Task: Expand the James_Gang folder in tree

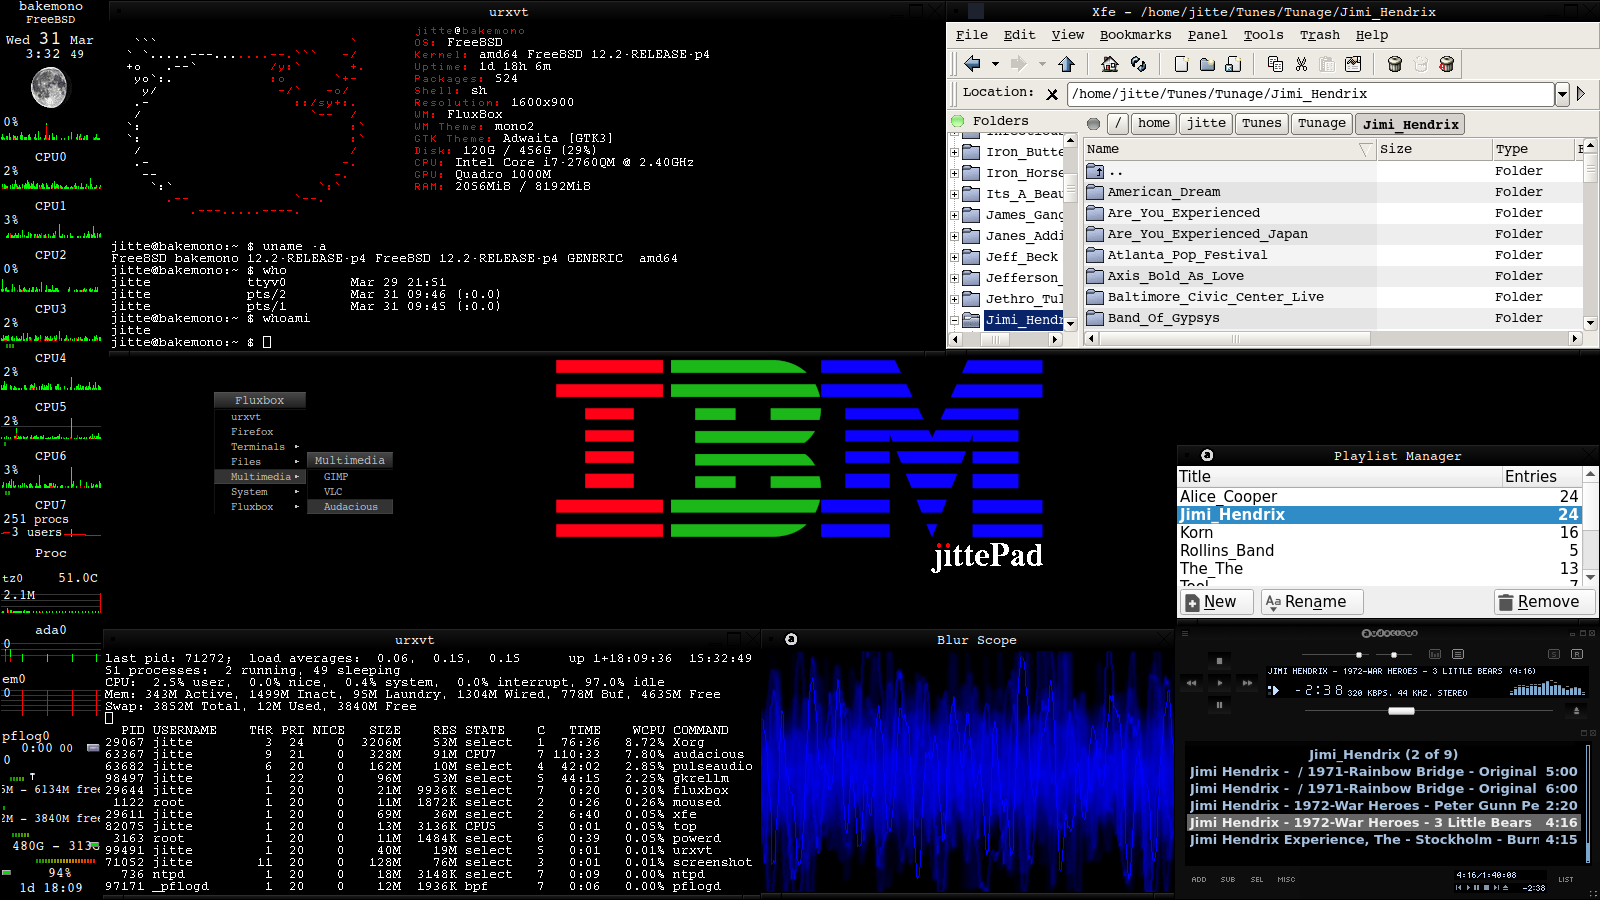Action: tap(954, 215)
